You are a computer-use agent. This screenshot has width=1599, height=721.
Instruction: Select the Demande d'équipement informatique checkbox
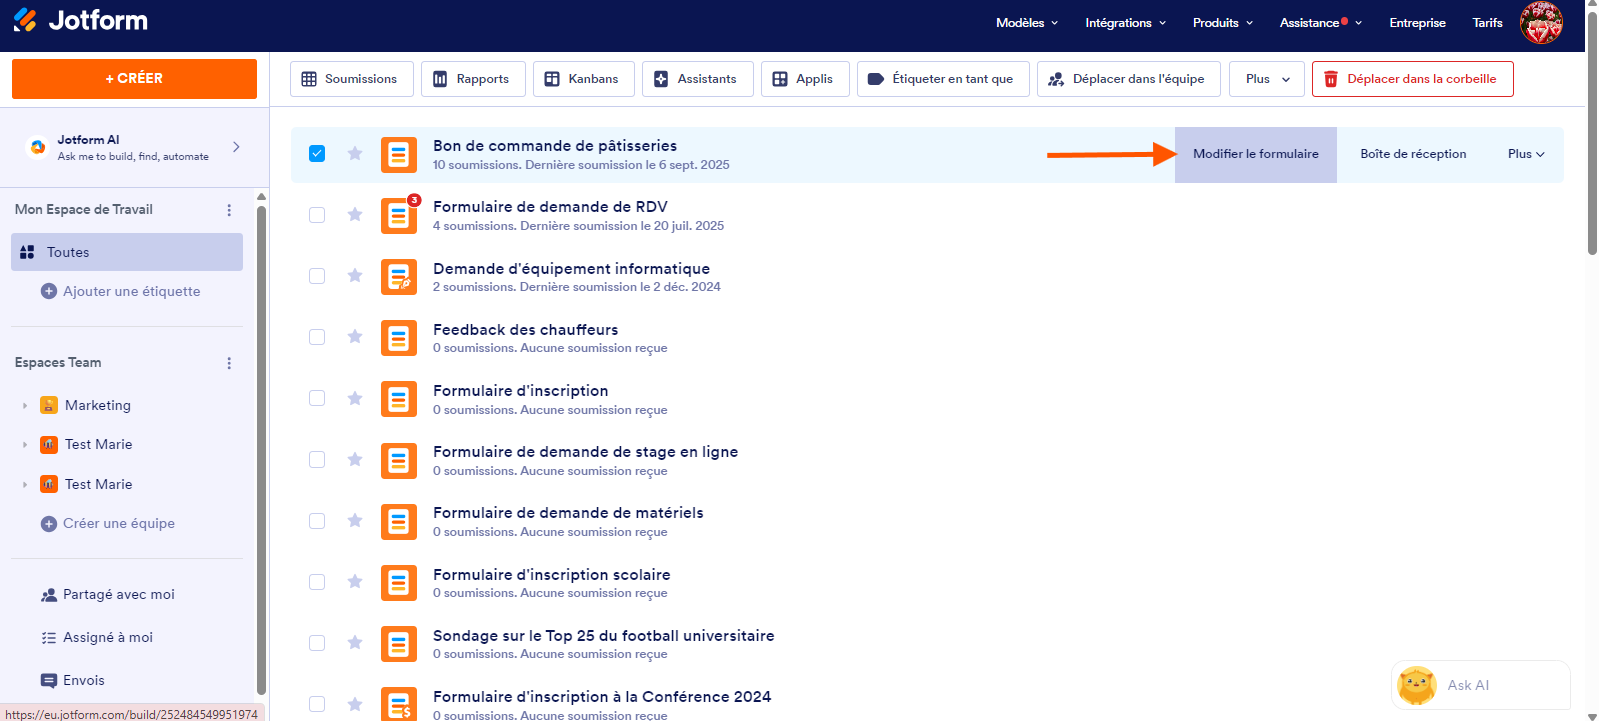tap(317, 276)
